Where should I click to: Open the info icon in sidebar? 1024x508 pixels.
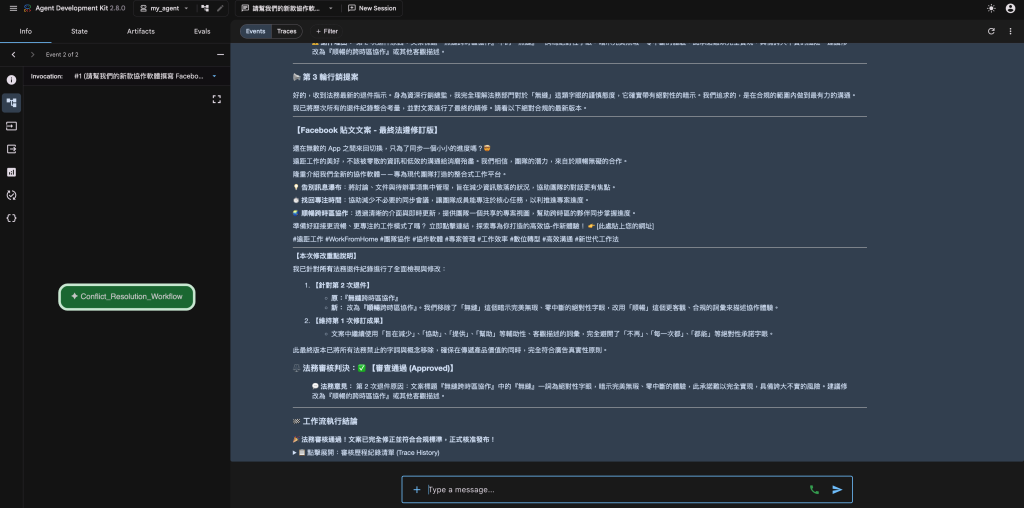(11, 80)
